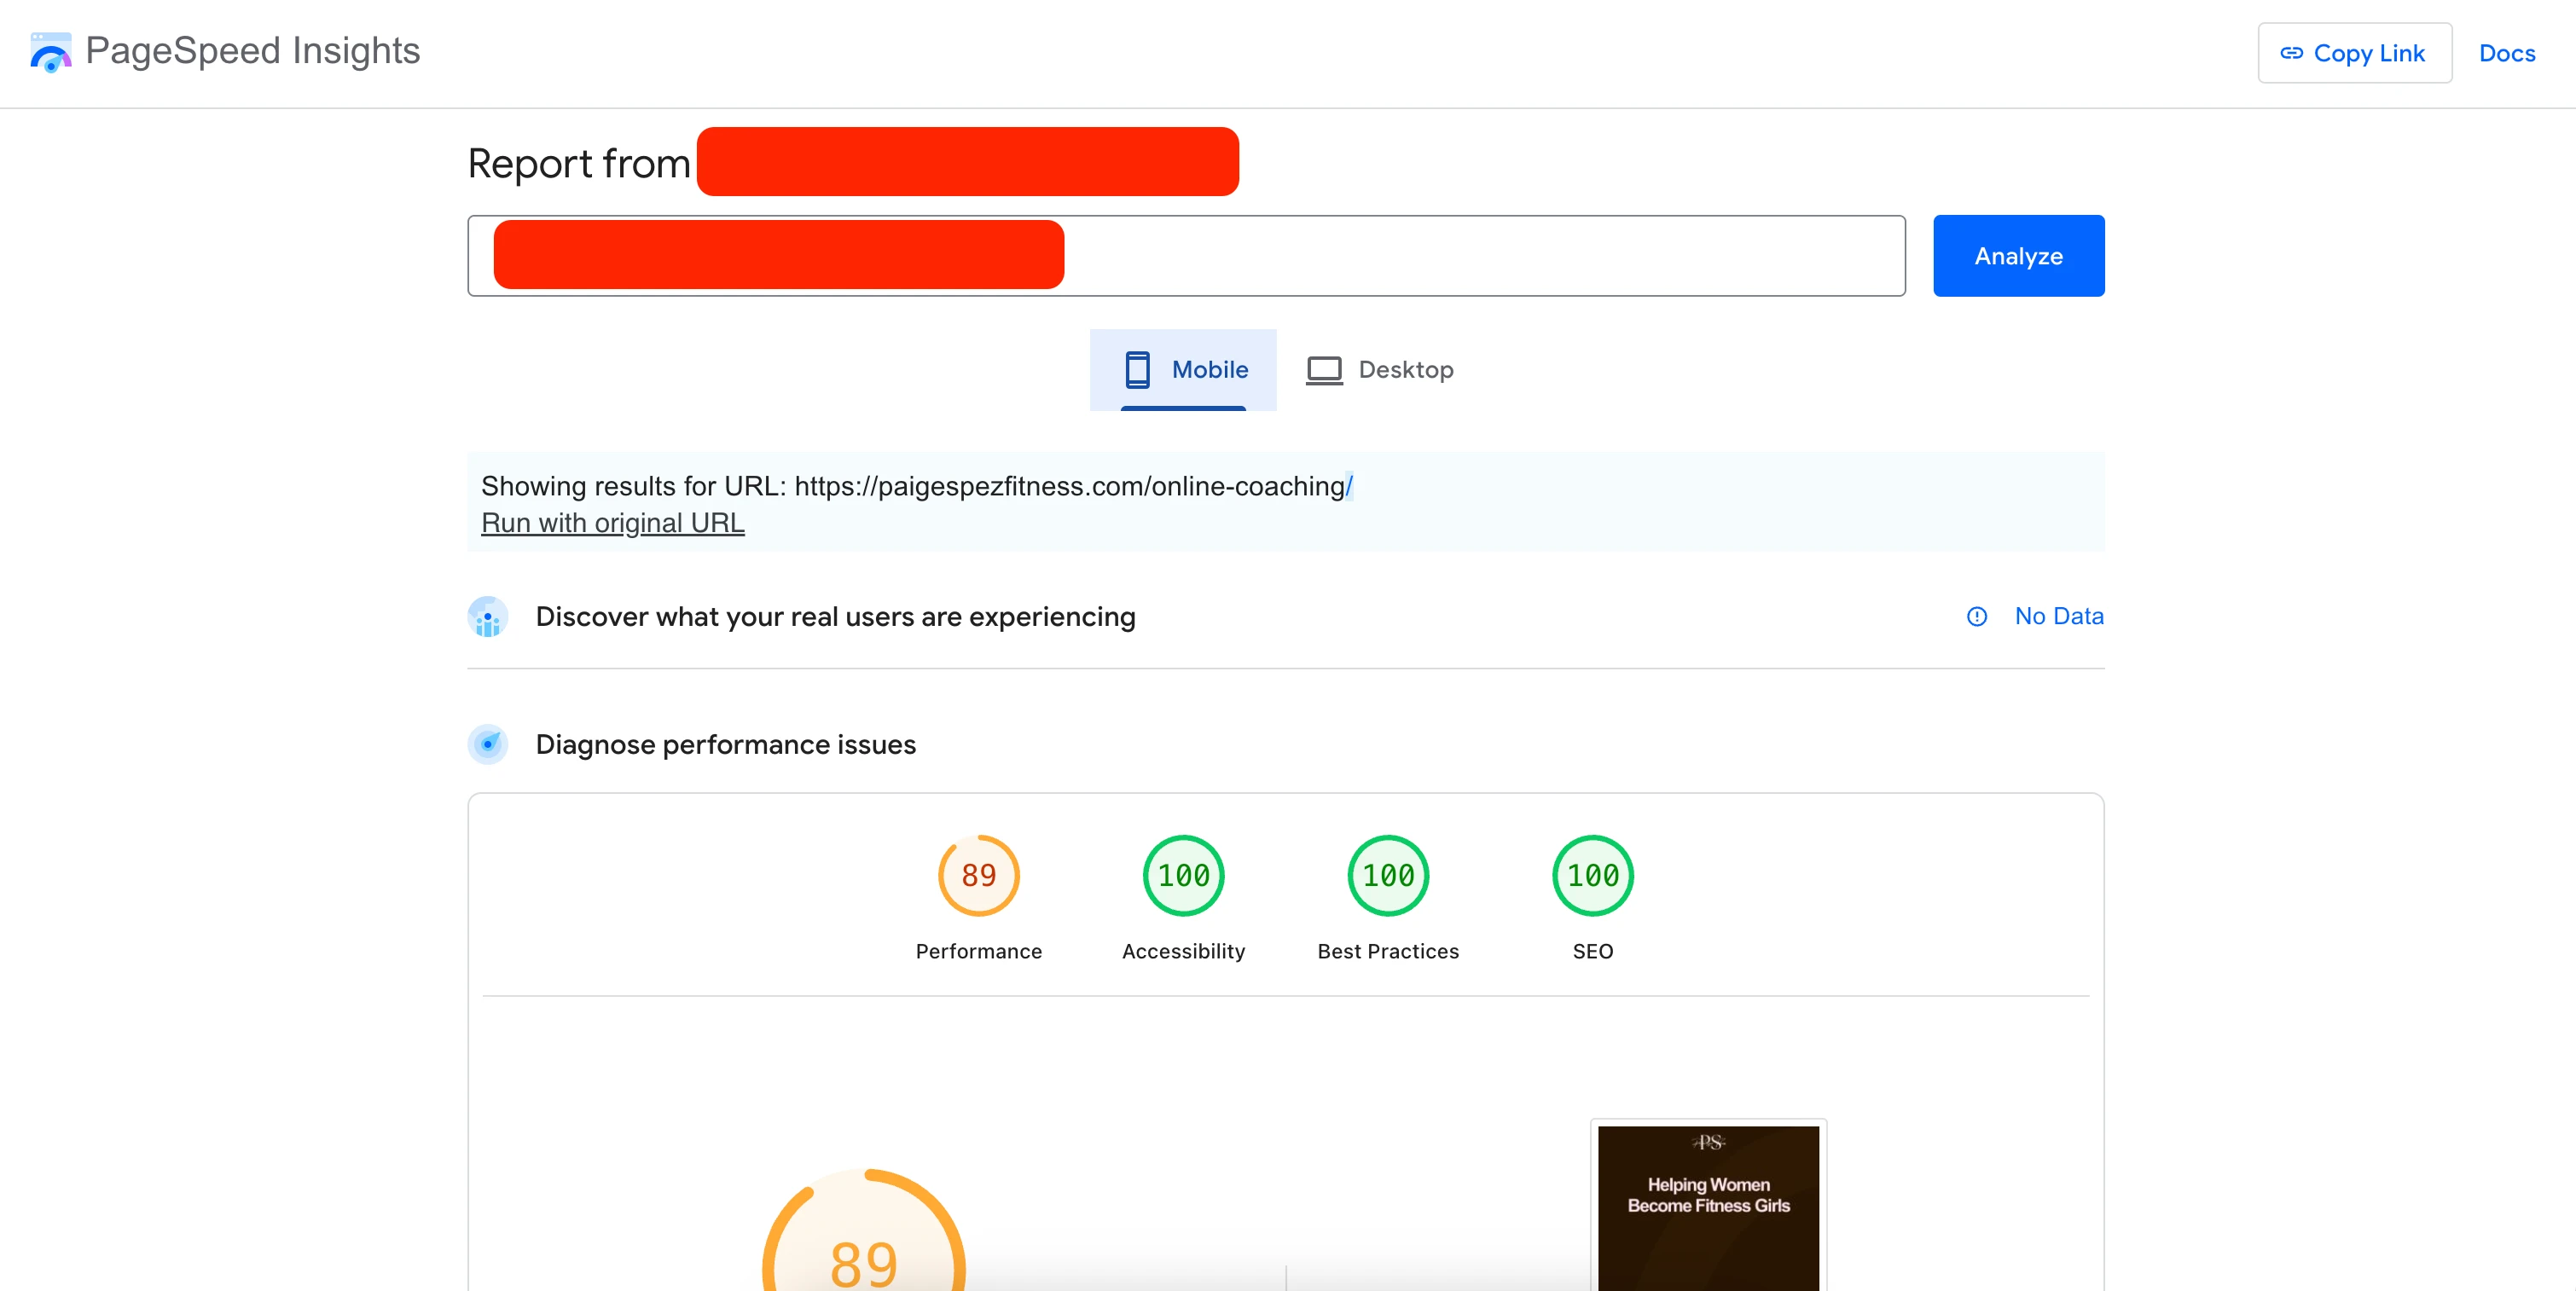Click the Diagnose performance issues radar icon

click(x=488, y=744)
